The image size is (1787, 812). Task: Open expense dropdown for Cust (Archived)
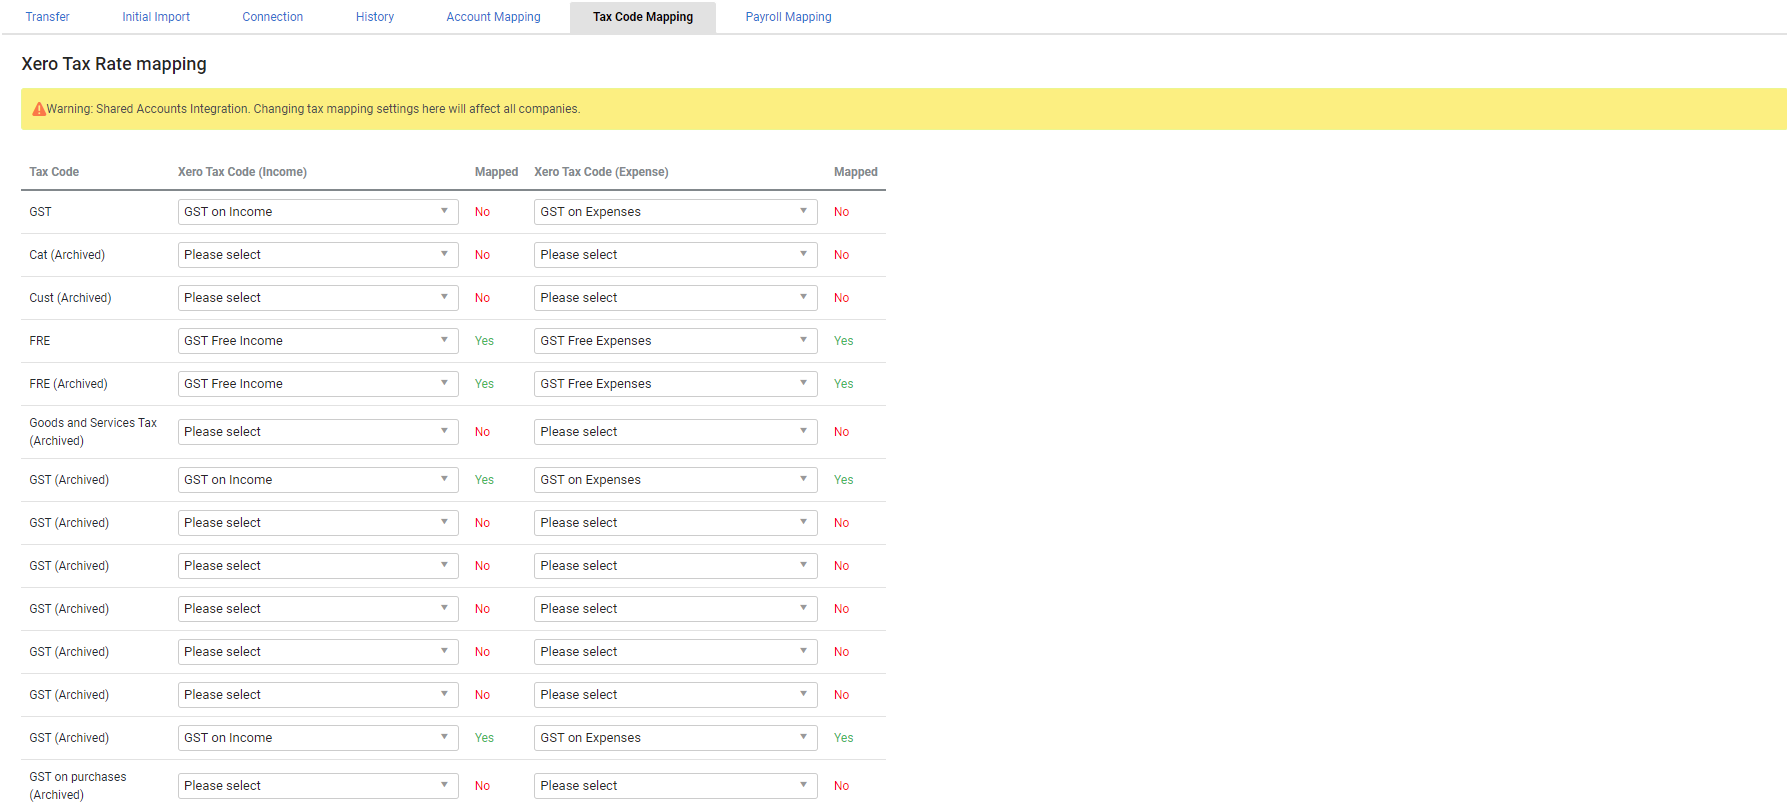(675, 298)
